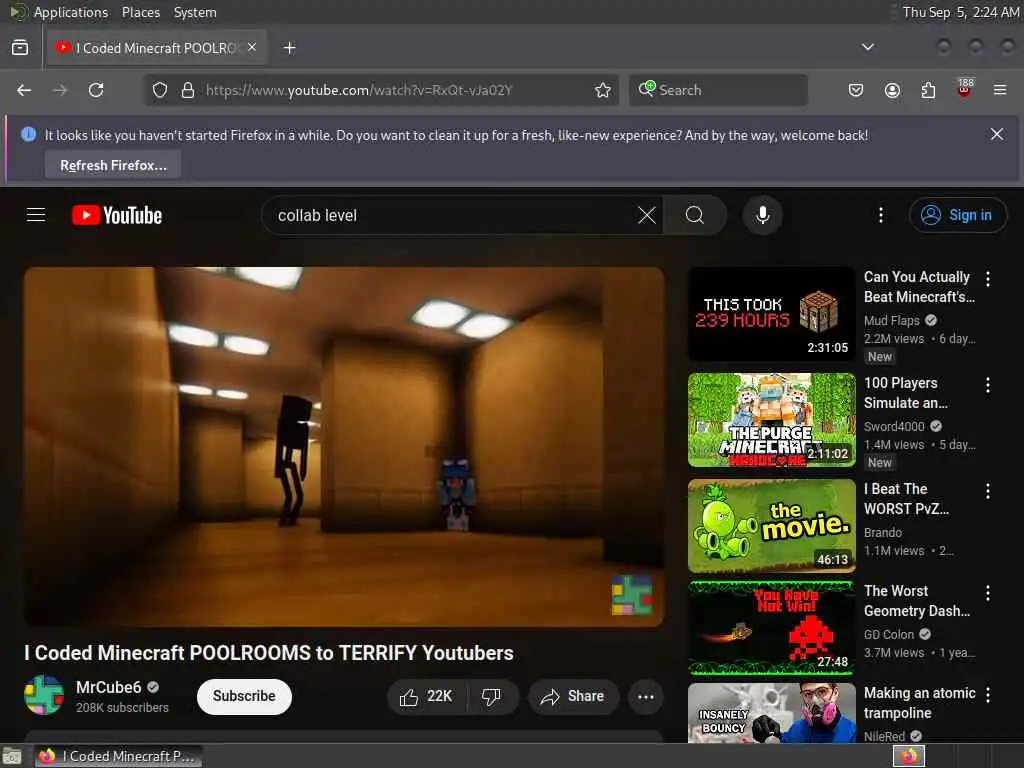Close the I Coded Minecraft tab
The image size is (1024, 768).
(252, 47)
